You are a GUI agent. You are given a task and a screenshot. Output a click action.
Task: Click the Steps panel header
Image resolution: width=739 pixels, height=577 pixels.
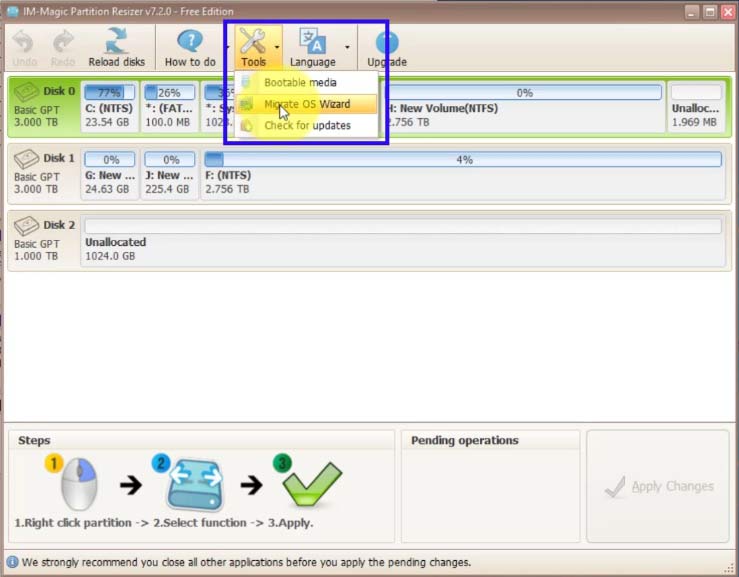[x=34, y=440]
